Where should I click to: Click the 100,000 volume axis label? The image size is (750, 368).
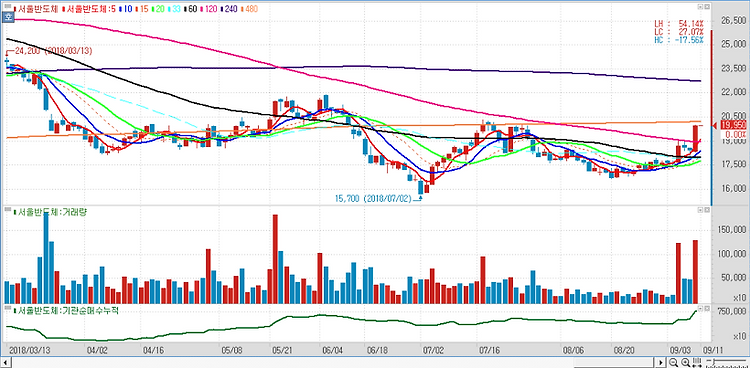coord(732,254)
